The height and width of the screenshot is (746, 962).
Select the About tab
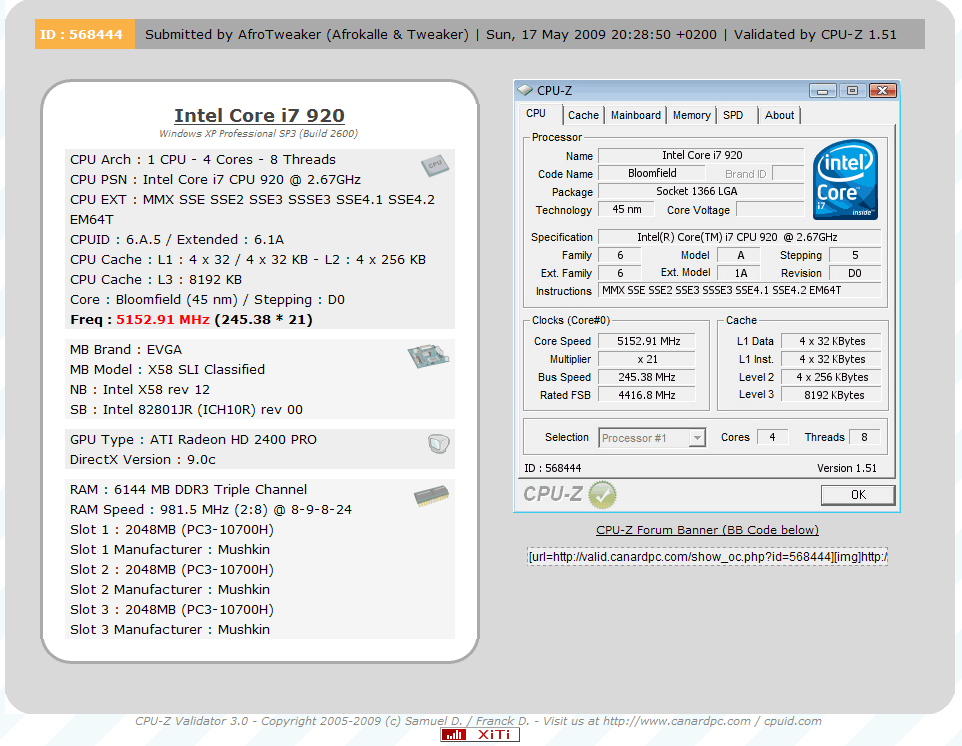779,115
